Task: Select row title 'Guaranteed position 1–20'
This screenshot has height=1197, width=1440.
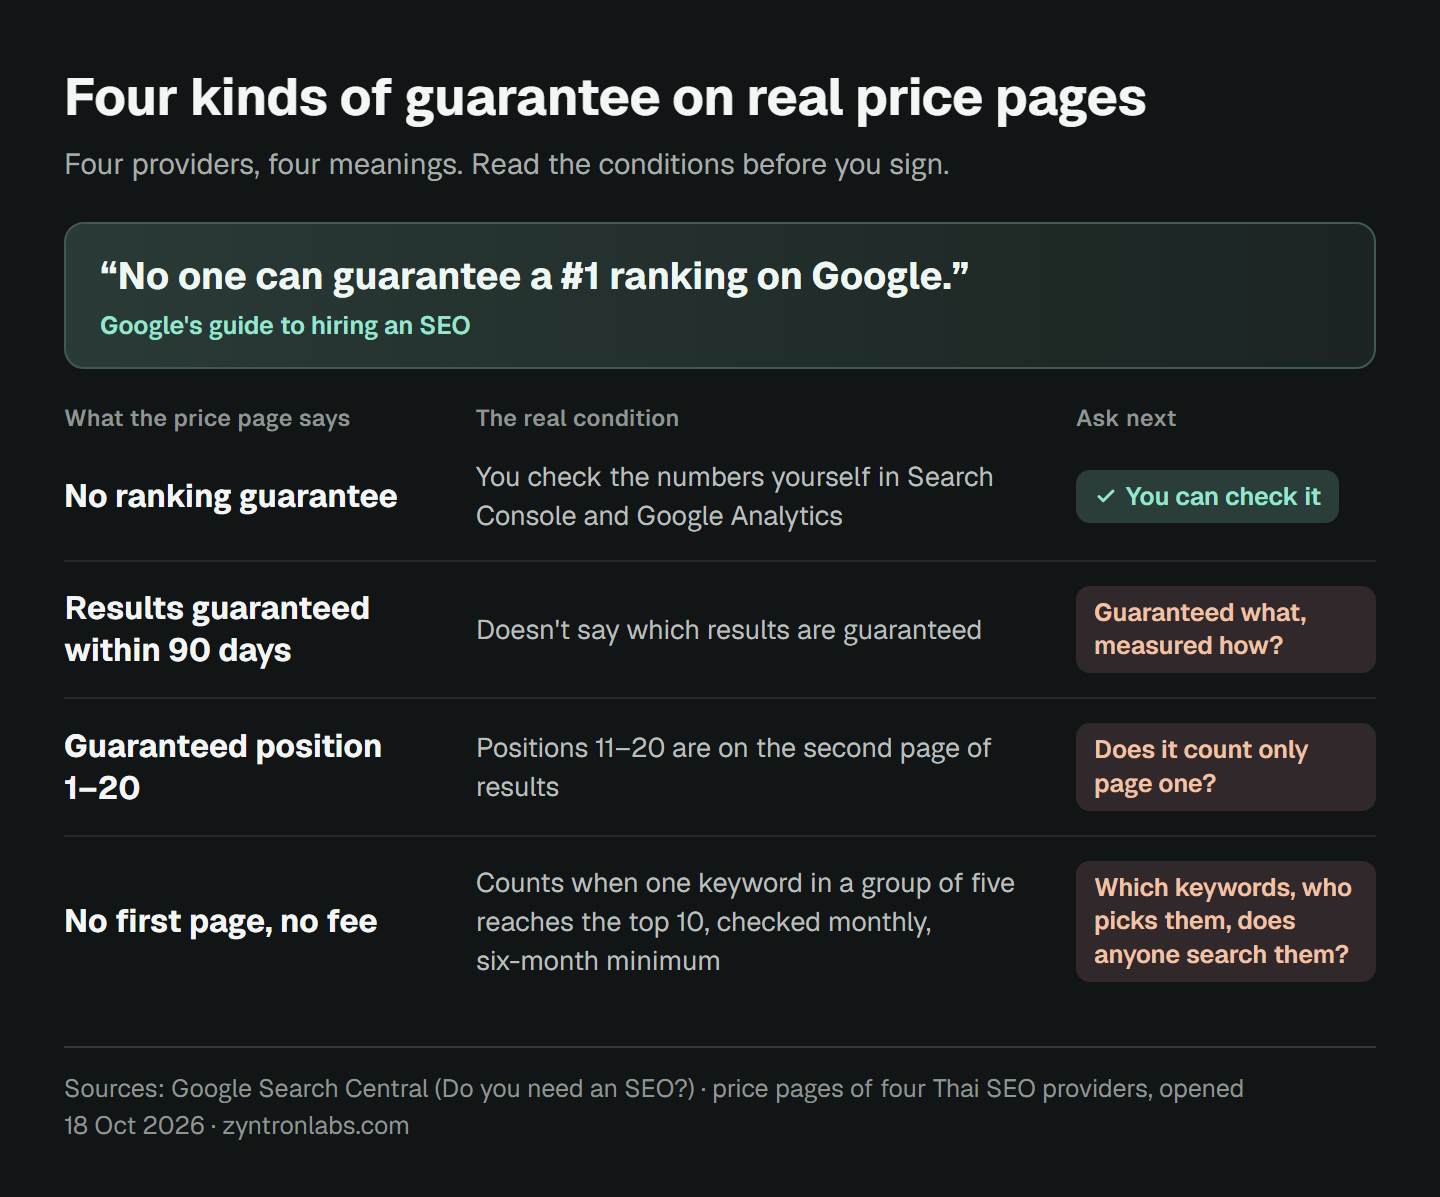Action: 223,767
